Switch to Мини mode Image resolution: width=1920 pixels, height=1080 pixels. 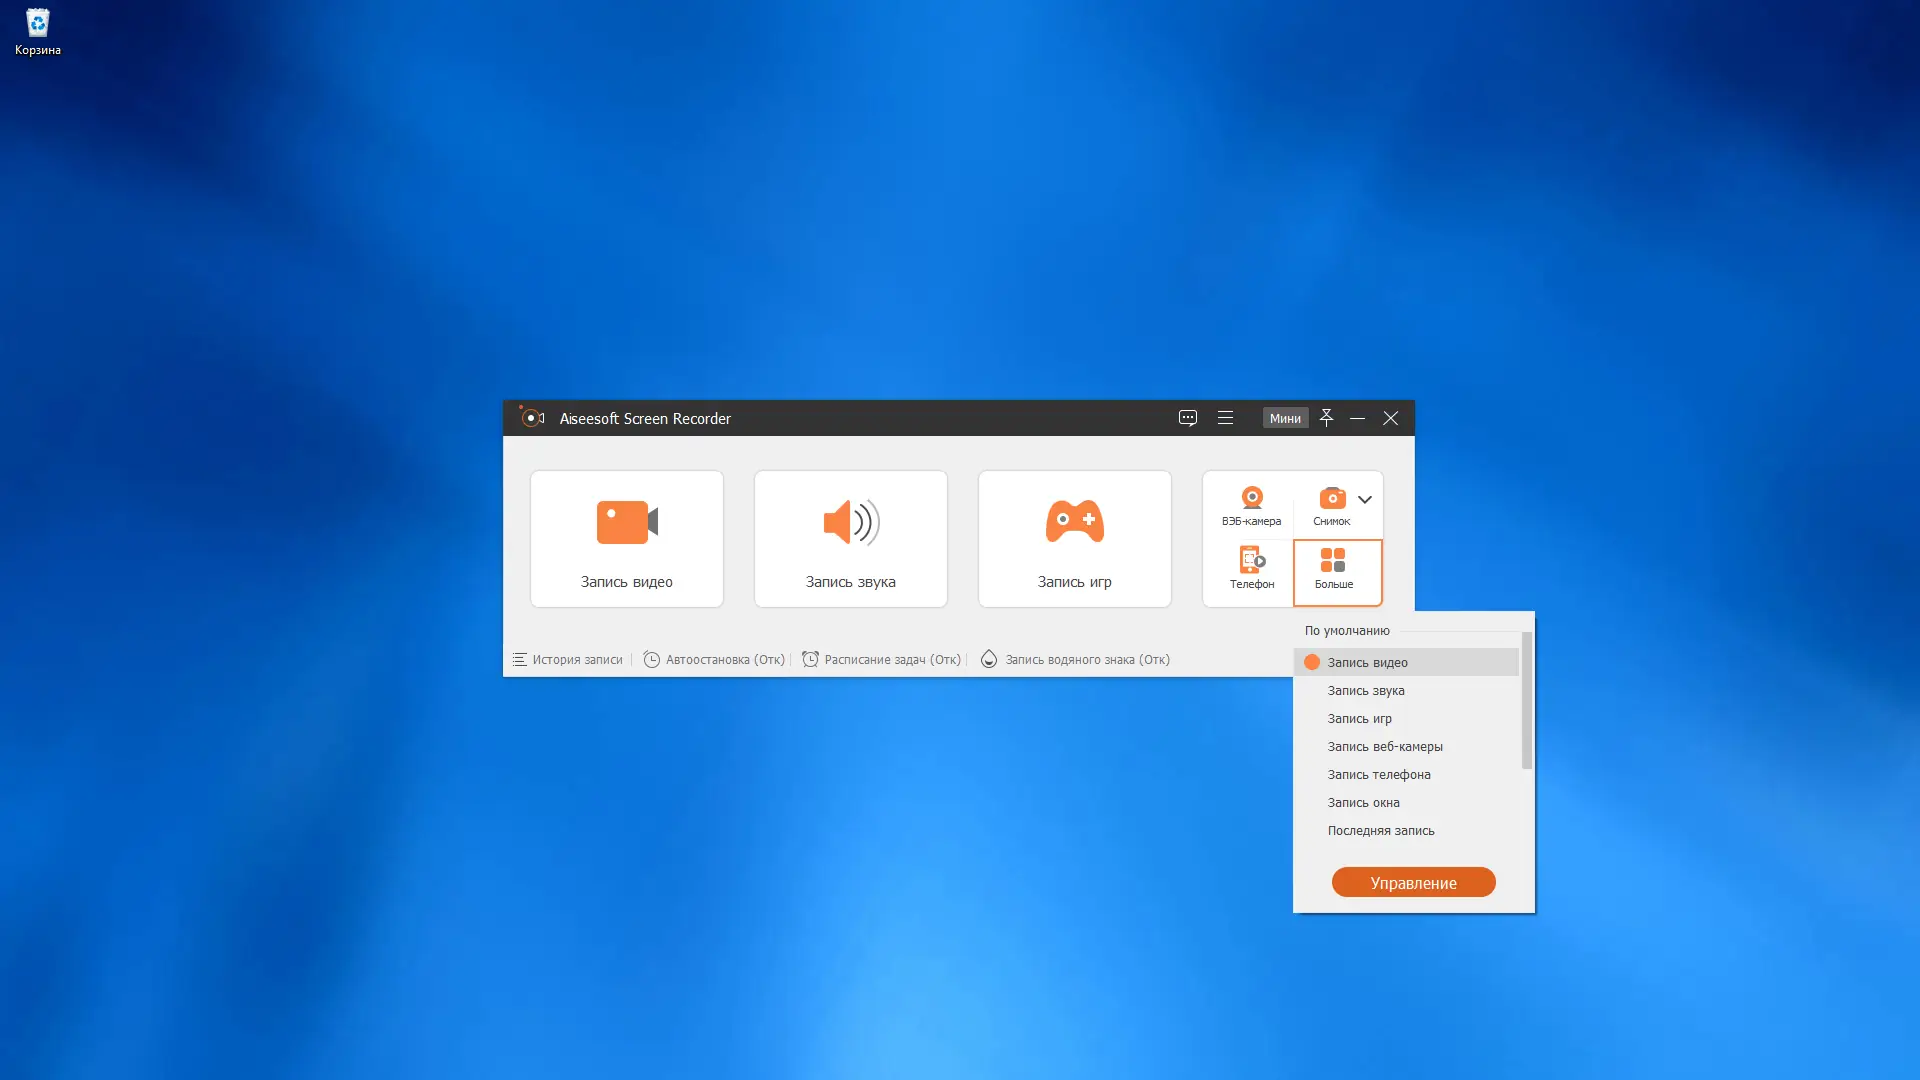1285,418
